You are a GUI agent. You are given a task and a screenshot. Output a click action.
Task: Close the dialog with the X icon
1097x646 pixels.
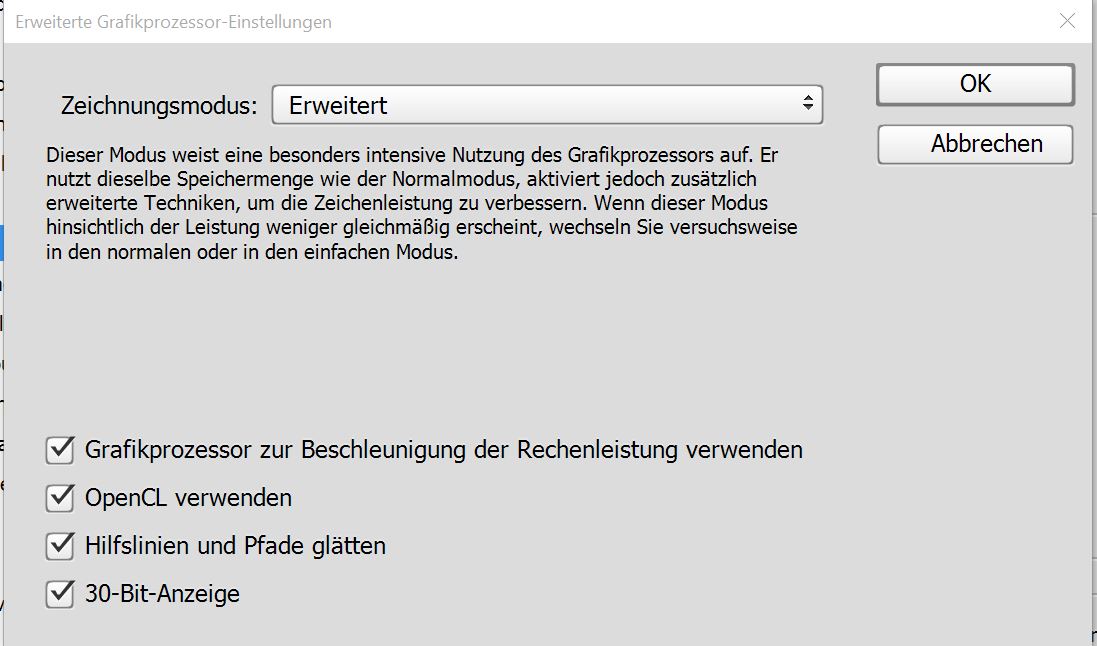[1069, 21]
